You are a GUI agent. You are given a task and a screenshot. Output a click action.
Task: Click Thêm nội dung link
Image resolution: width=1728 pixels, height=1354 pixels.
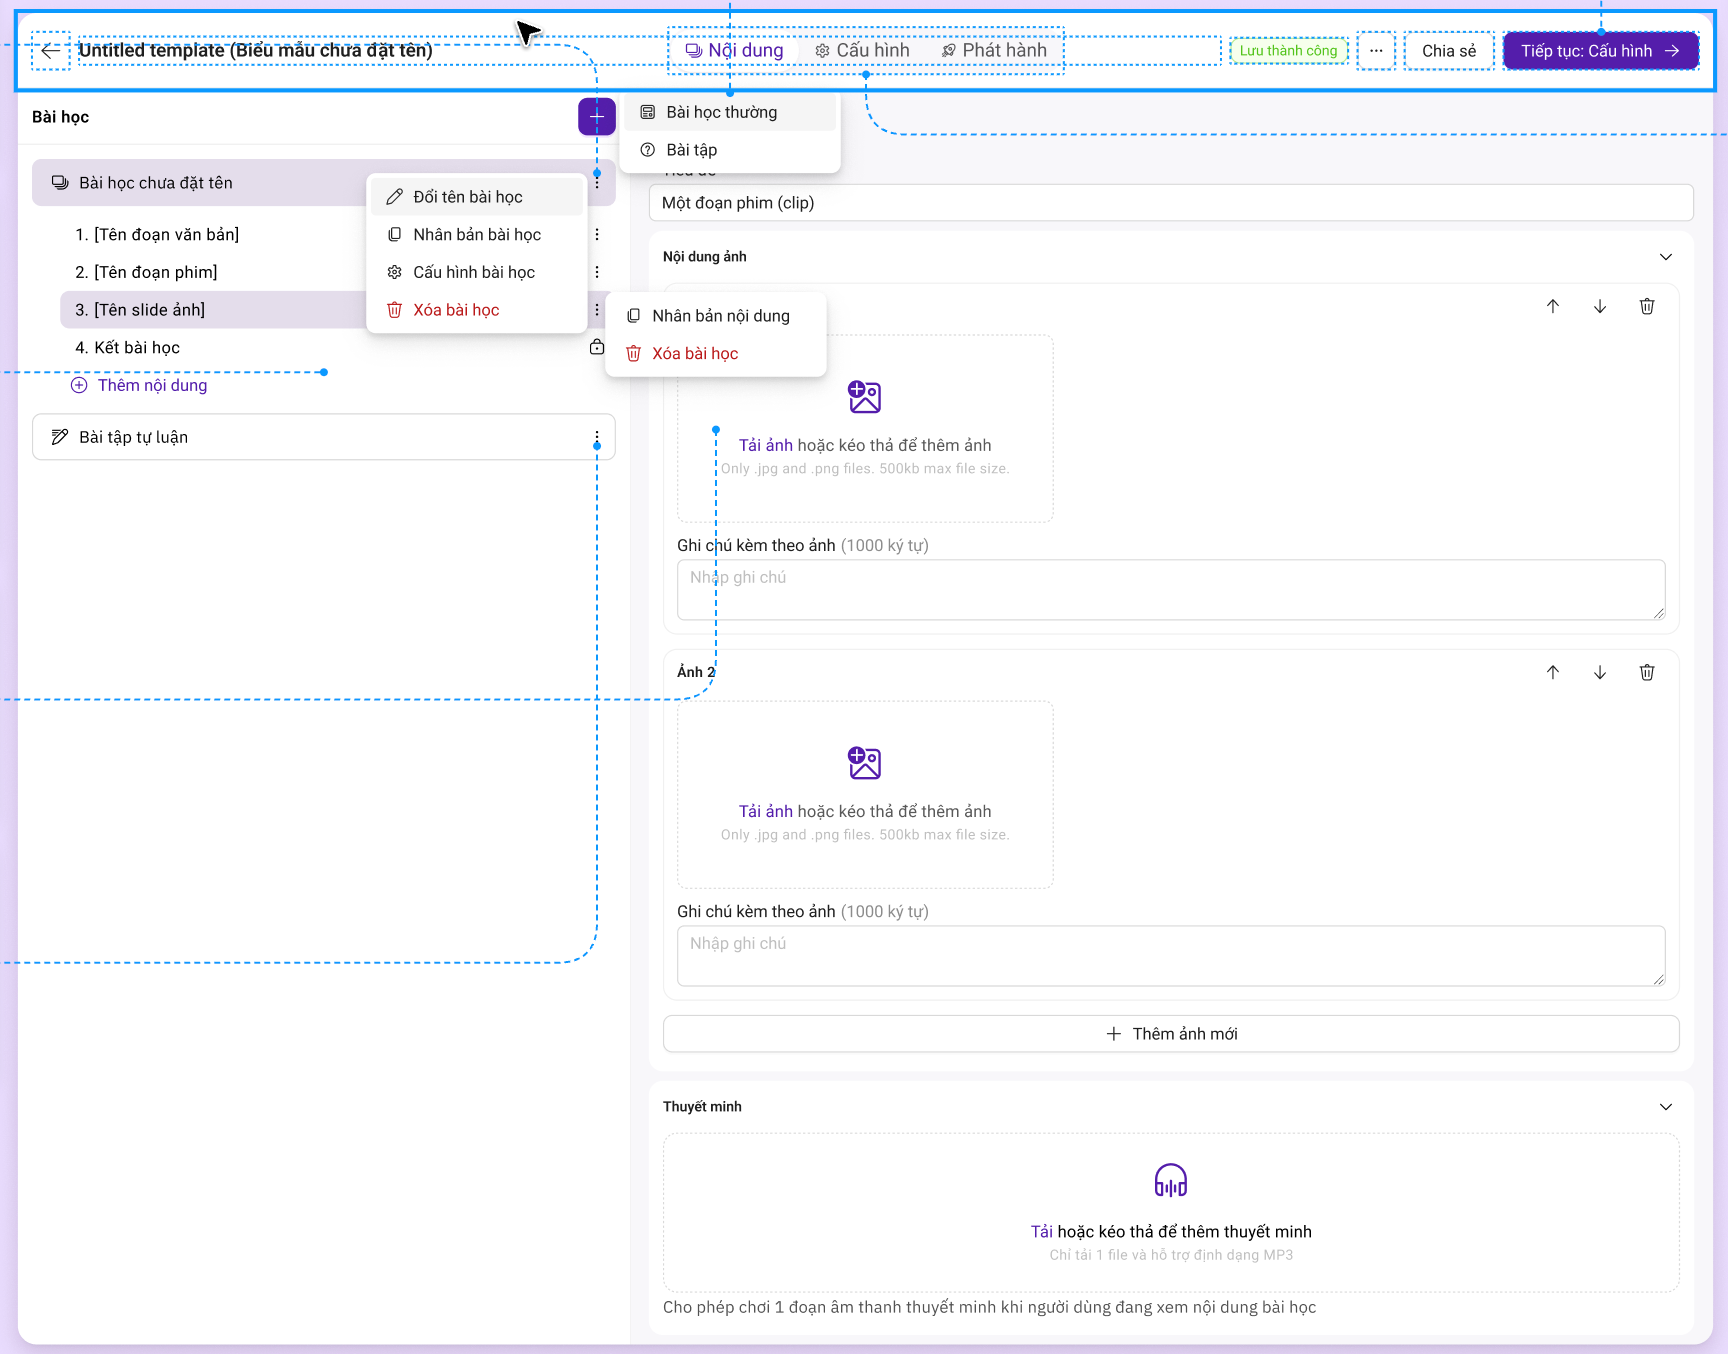[x=139, y=385]
